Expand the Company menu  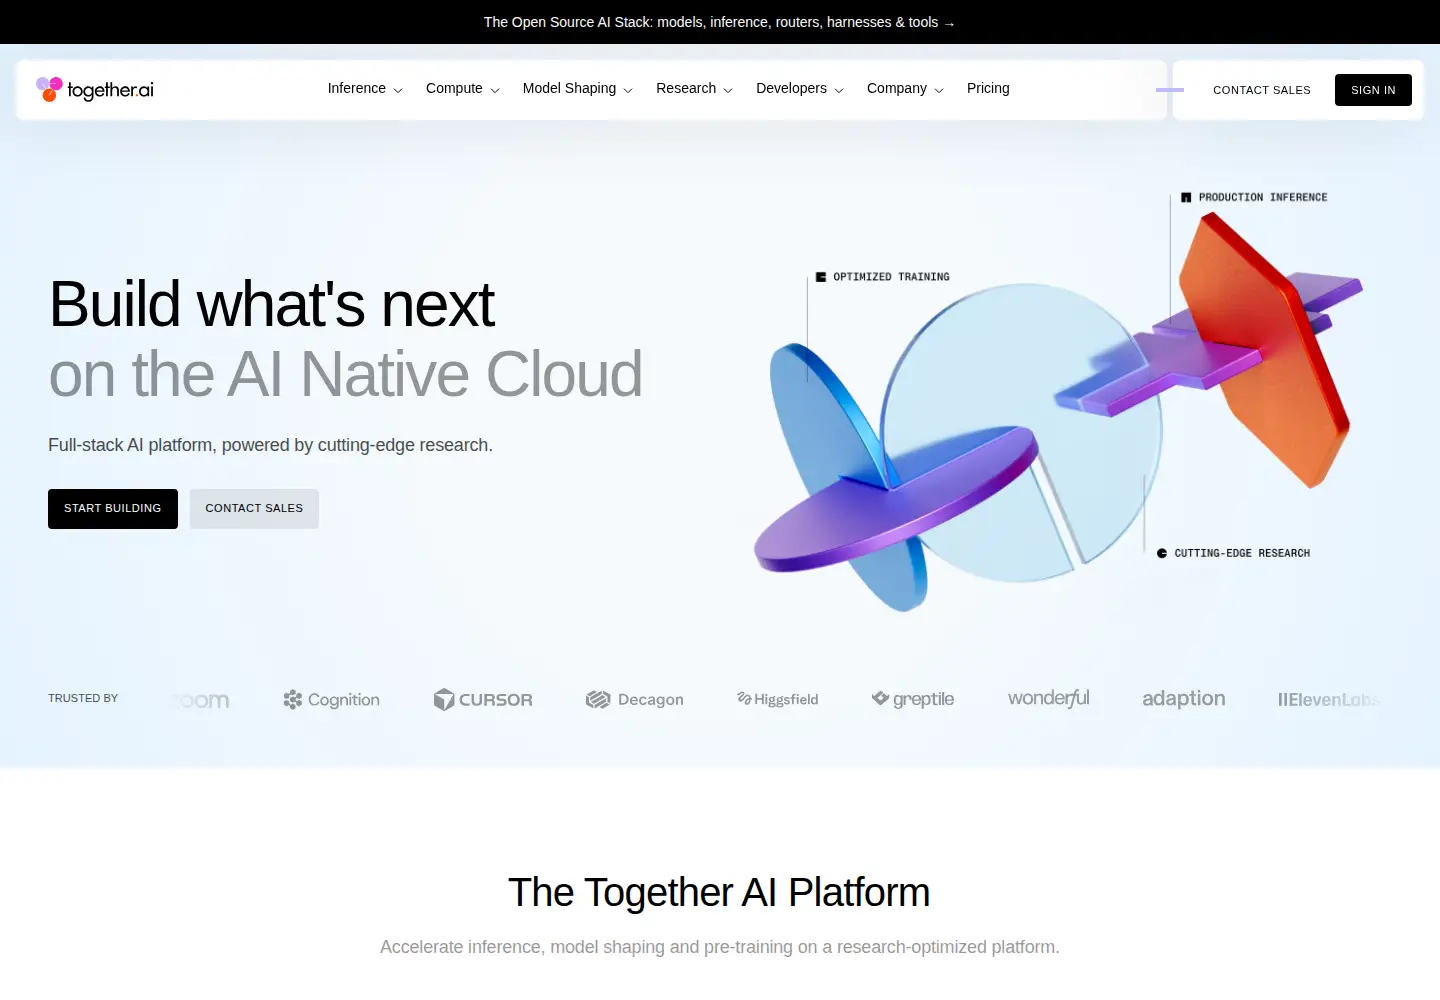point(905,88)
